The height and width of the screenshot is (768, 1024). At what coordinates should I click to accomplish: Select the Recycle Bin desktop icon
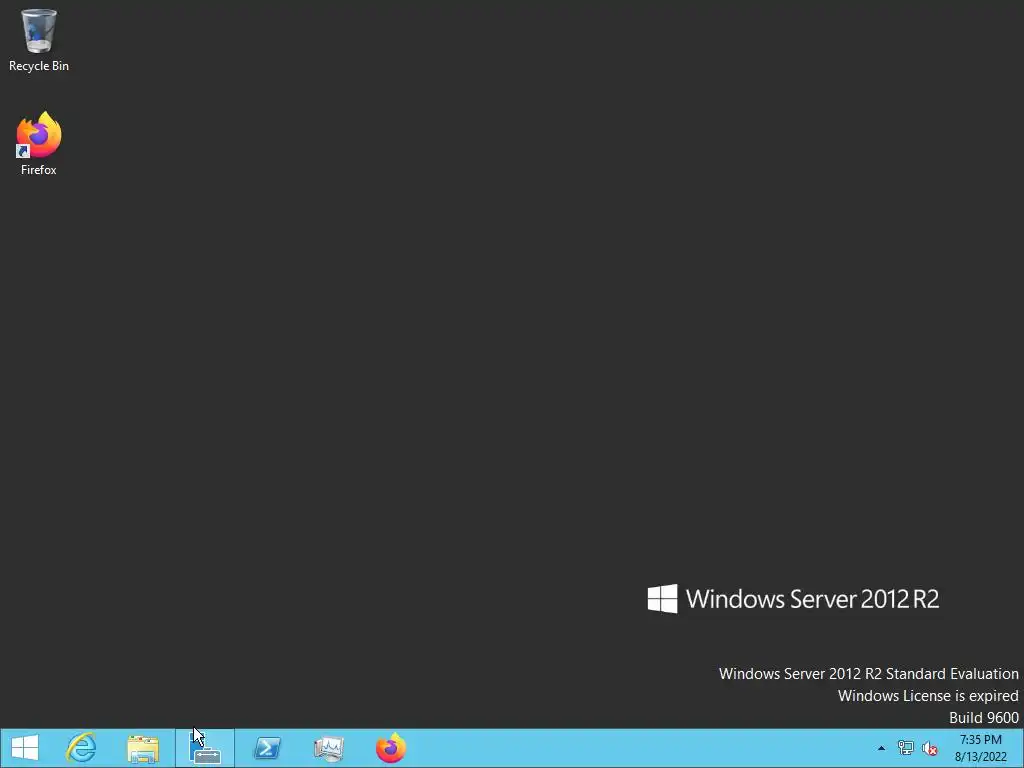point(39,40)
